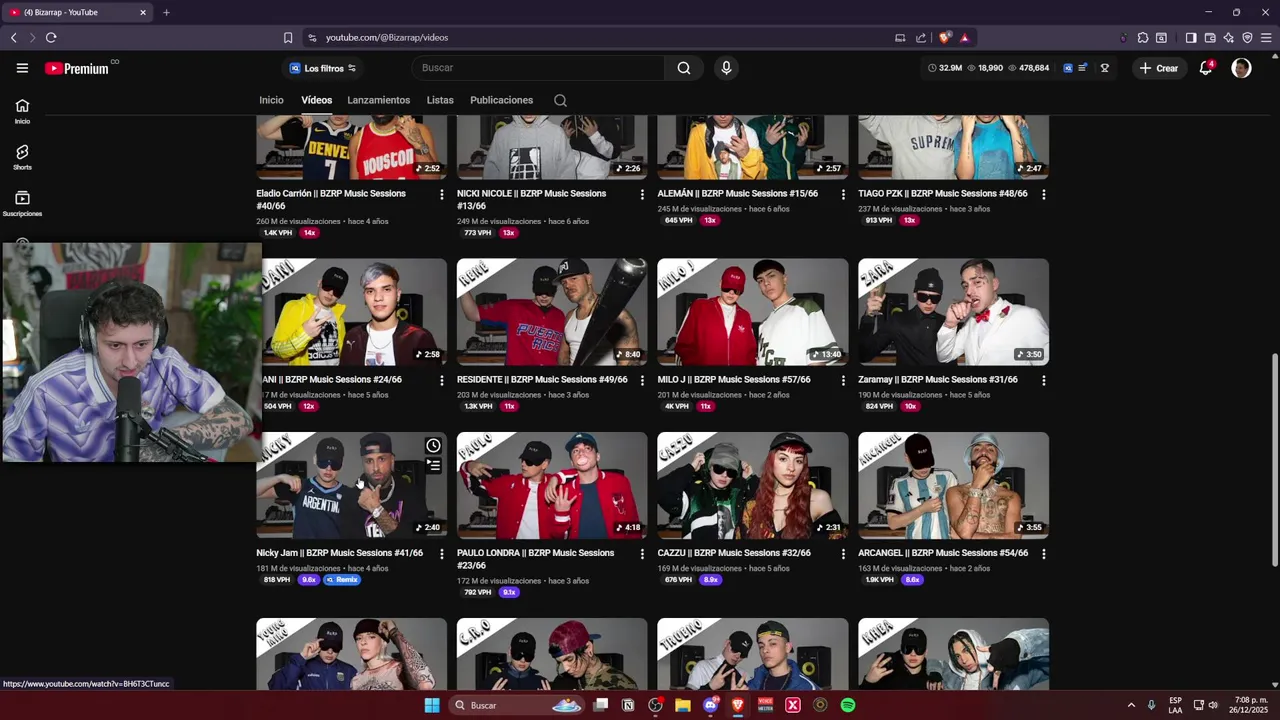Open Notion from the taskbar
The image size is (1280, 720).
point(628,705)
